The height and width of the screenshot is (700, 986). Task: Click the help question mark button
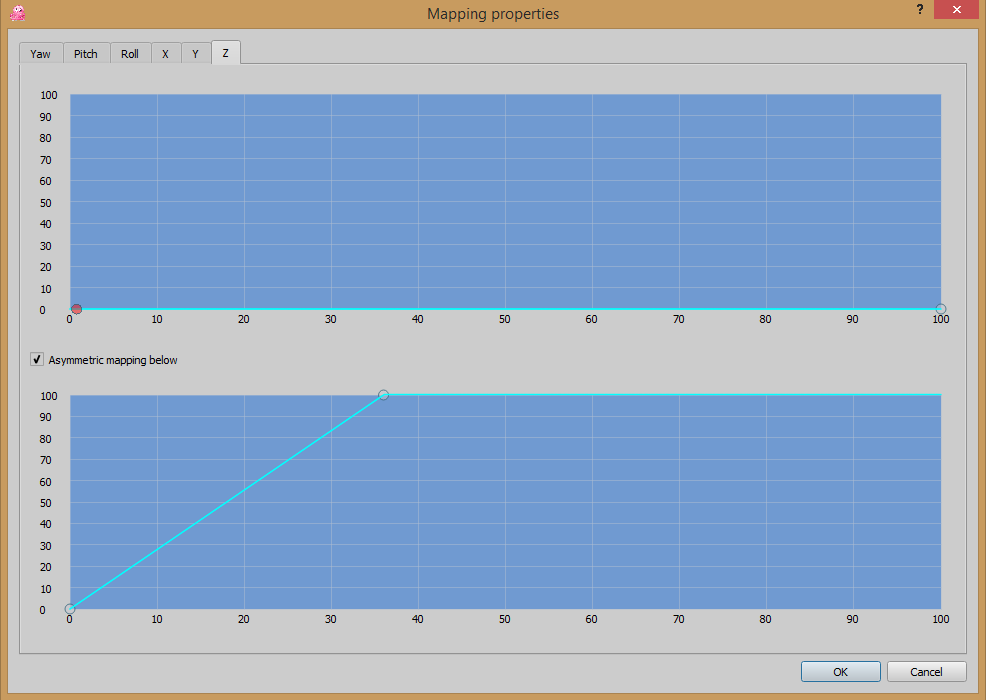tap(920, 9)
